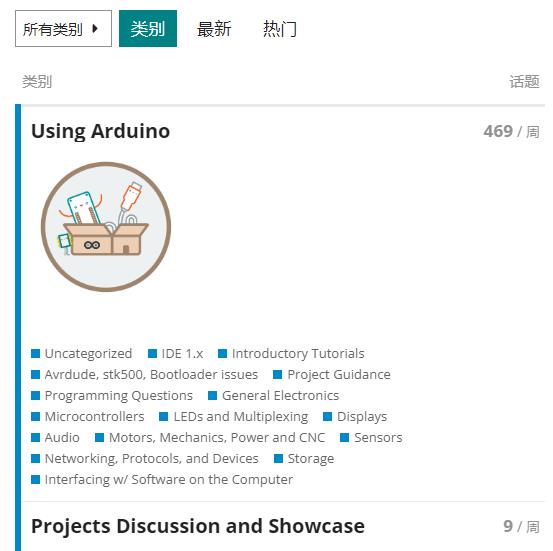Click the blue square beside IDE 1.x

click(x=152, y=353)
